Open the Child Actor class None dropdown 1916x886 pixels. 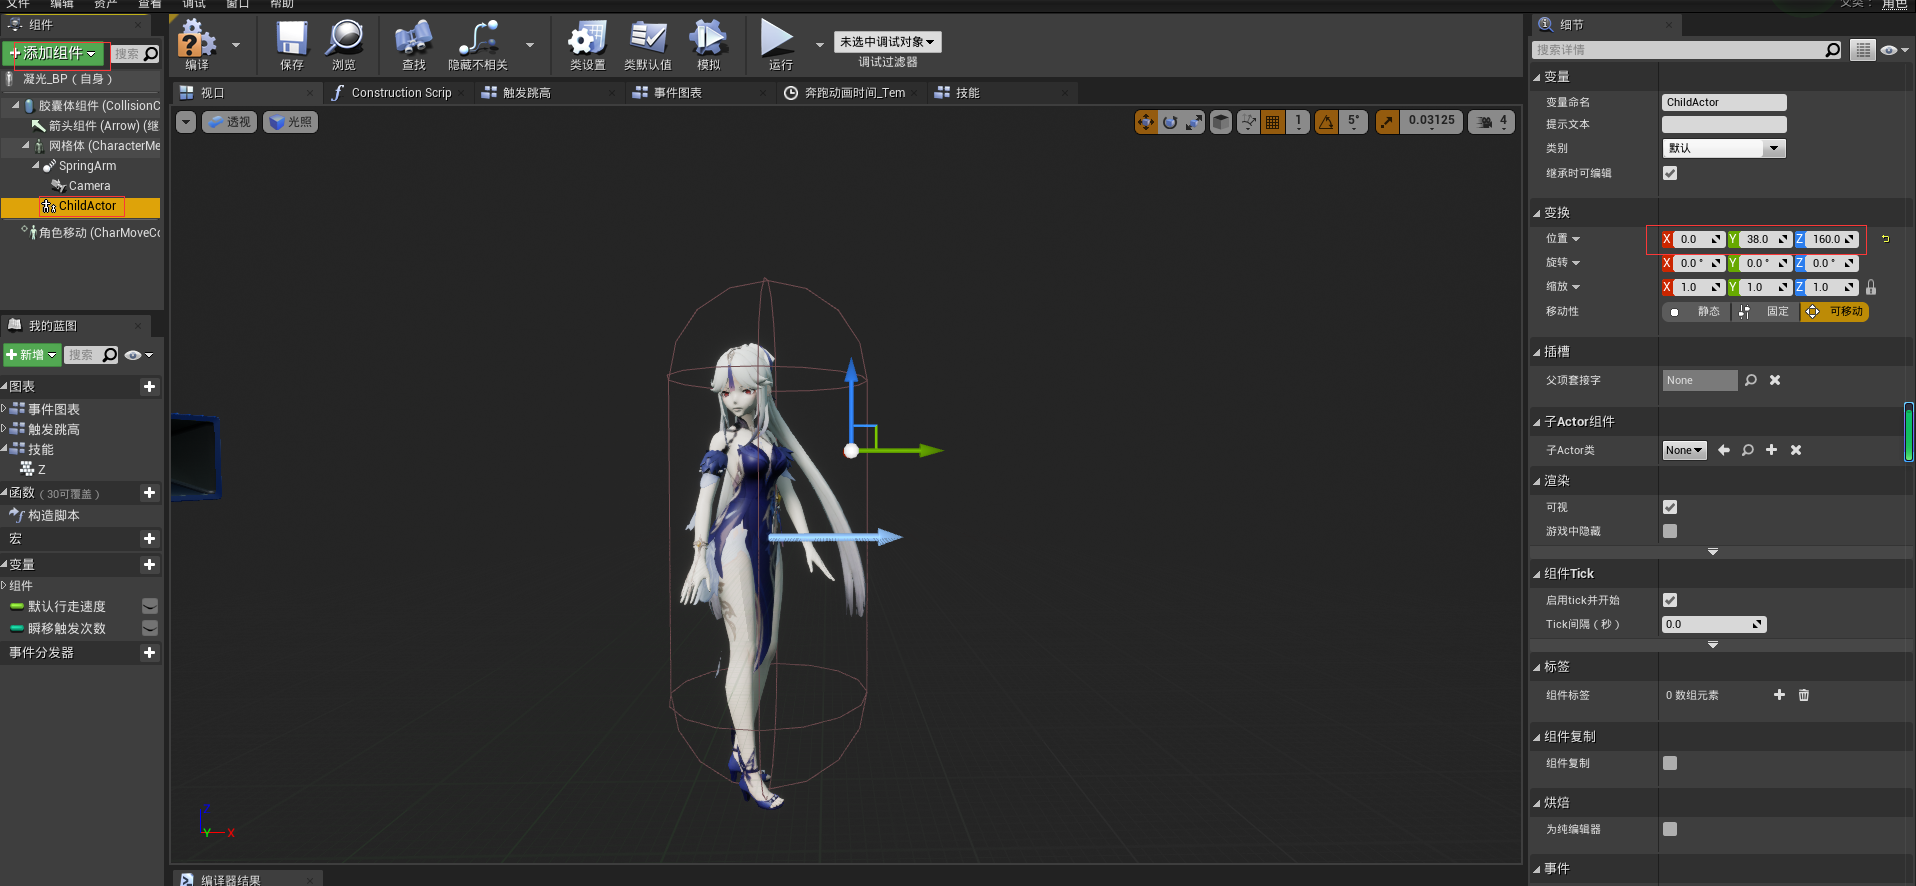[x=1684, y=450]
